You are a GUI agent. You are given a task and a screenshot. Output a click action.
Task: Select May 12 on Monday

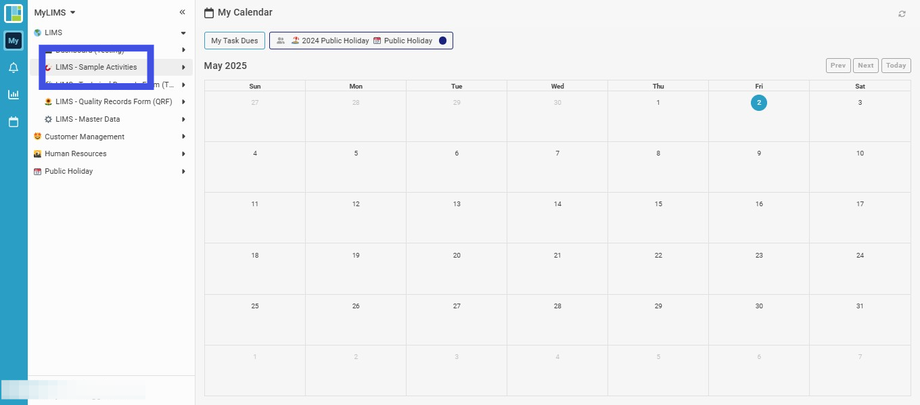pyautogui.click(x=356, y=204)
